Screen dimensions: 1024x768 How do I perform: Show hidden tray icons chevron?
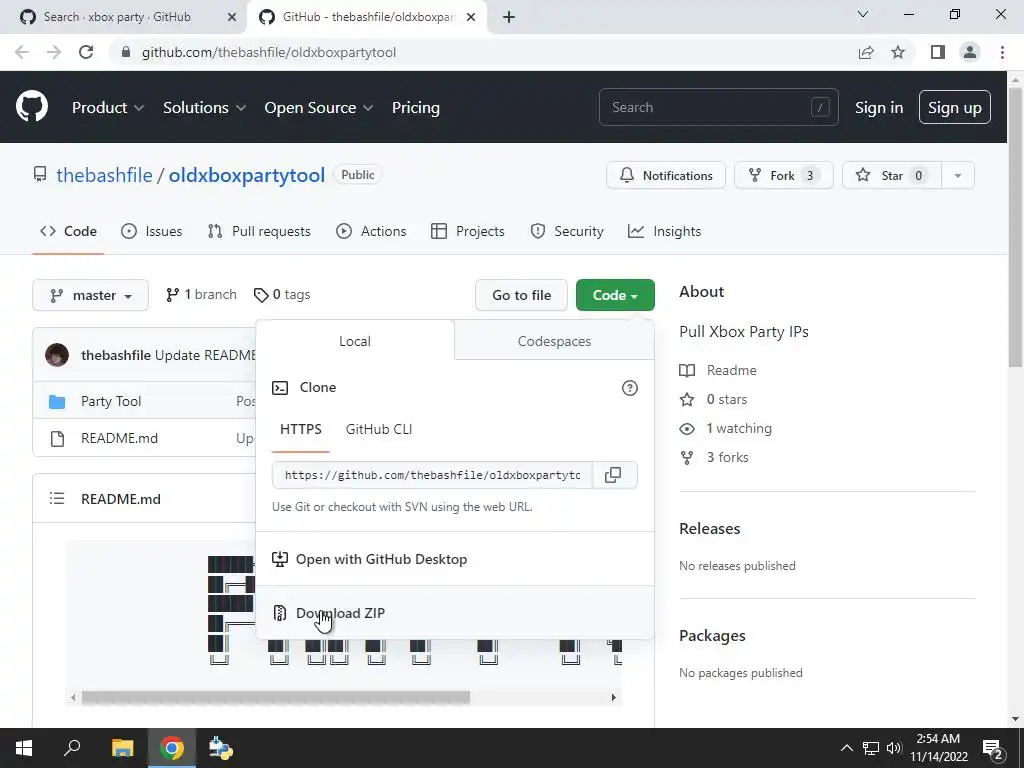tap(846, 748)
